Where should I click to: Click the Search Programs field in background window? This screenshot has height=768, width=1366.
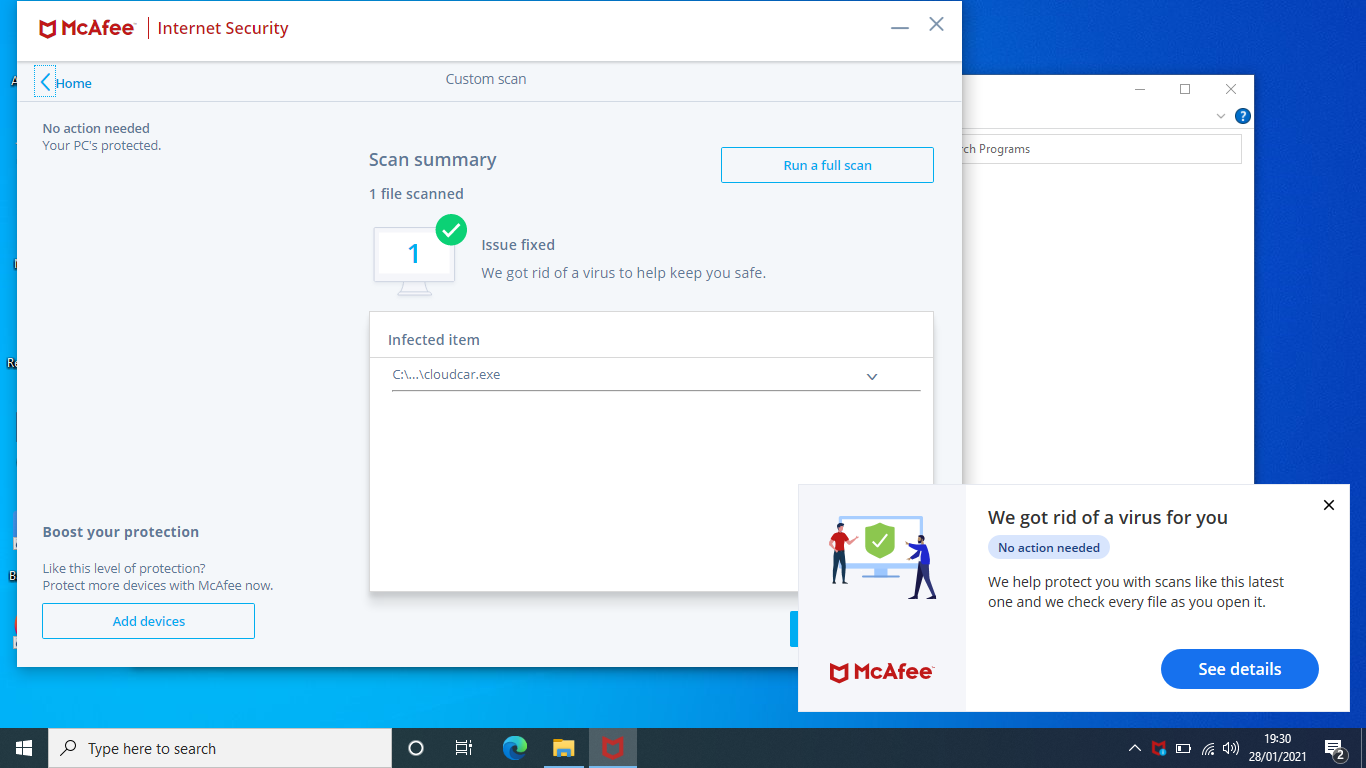(x=1101, y=149)
